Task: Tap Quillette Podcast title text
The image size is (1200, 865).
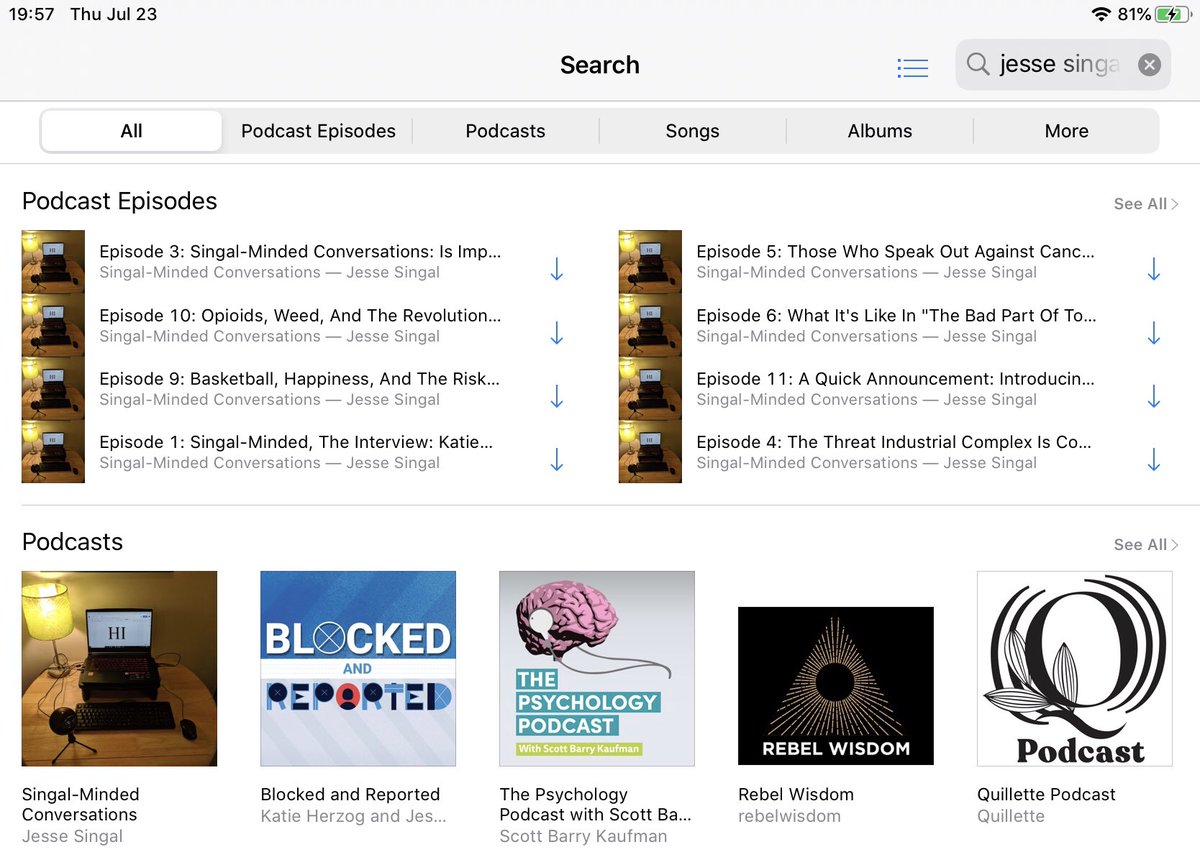Action: click(1046, 795)
